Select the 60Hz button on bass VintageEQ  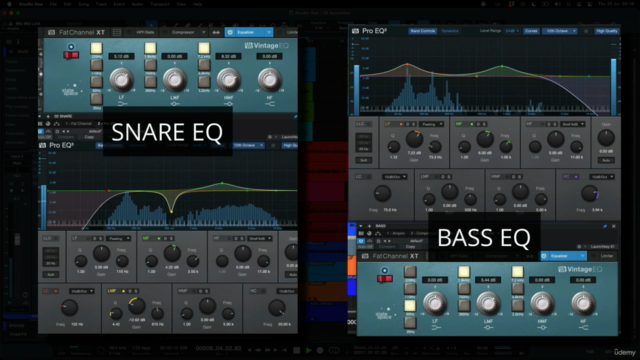(x=410, y=306)
